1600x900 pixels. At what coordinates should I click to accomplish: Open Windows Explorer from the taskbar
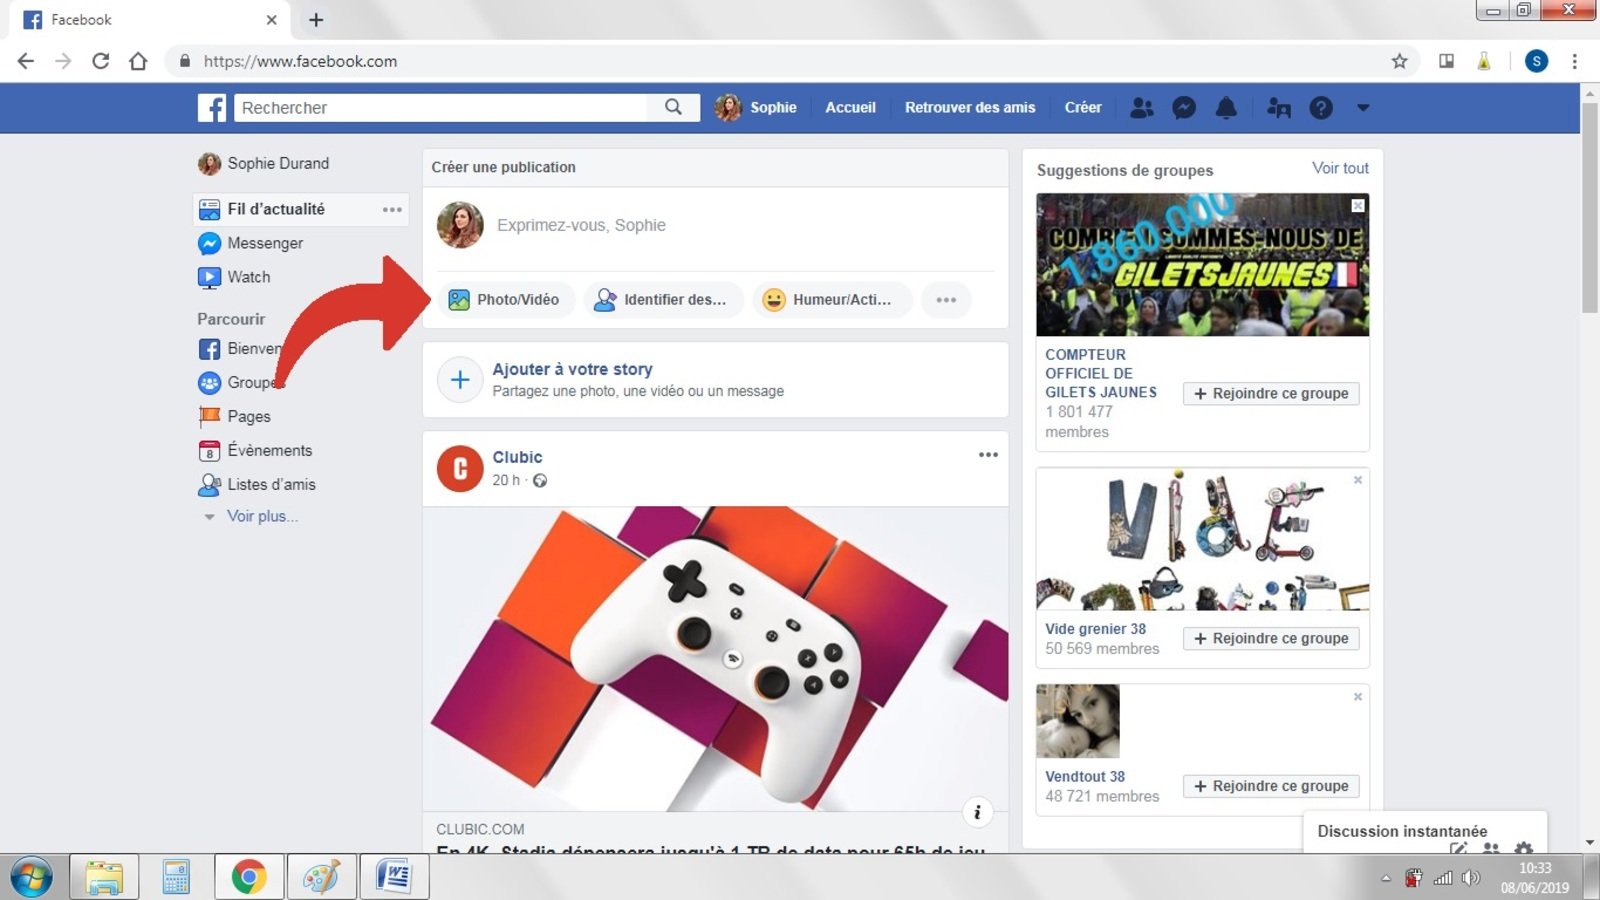click(x=104, y=877)
